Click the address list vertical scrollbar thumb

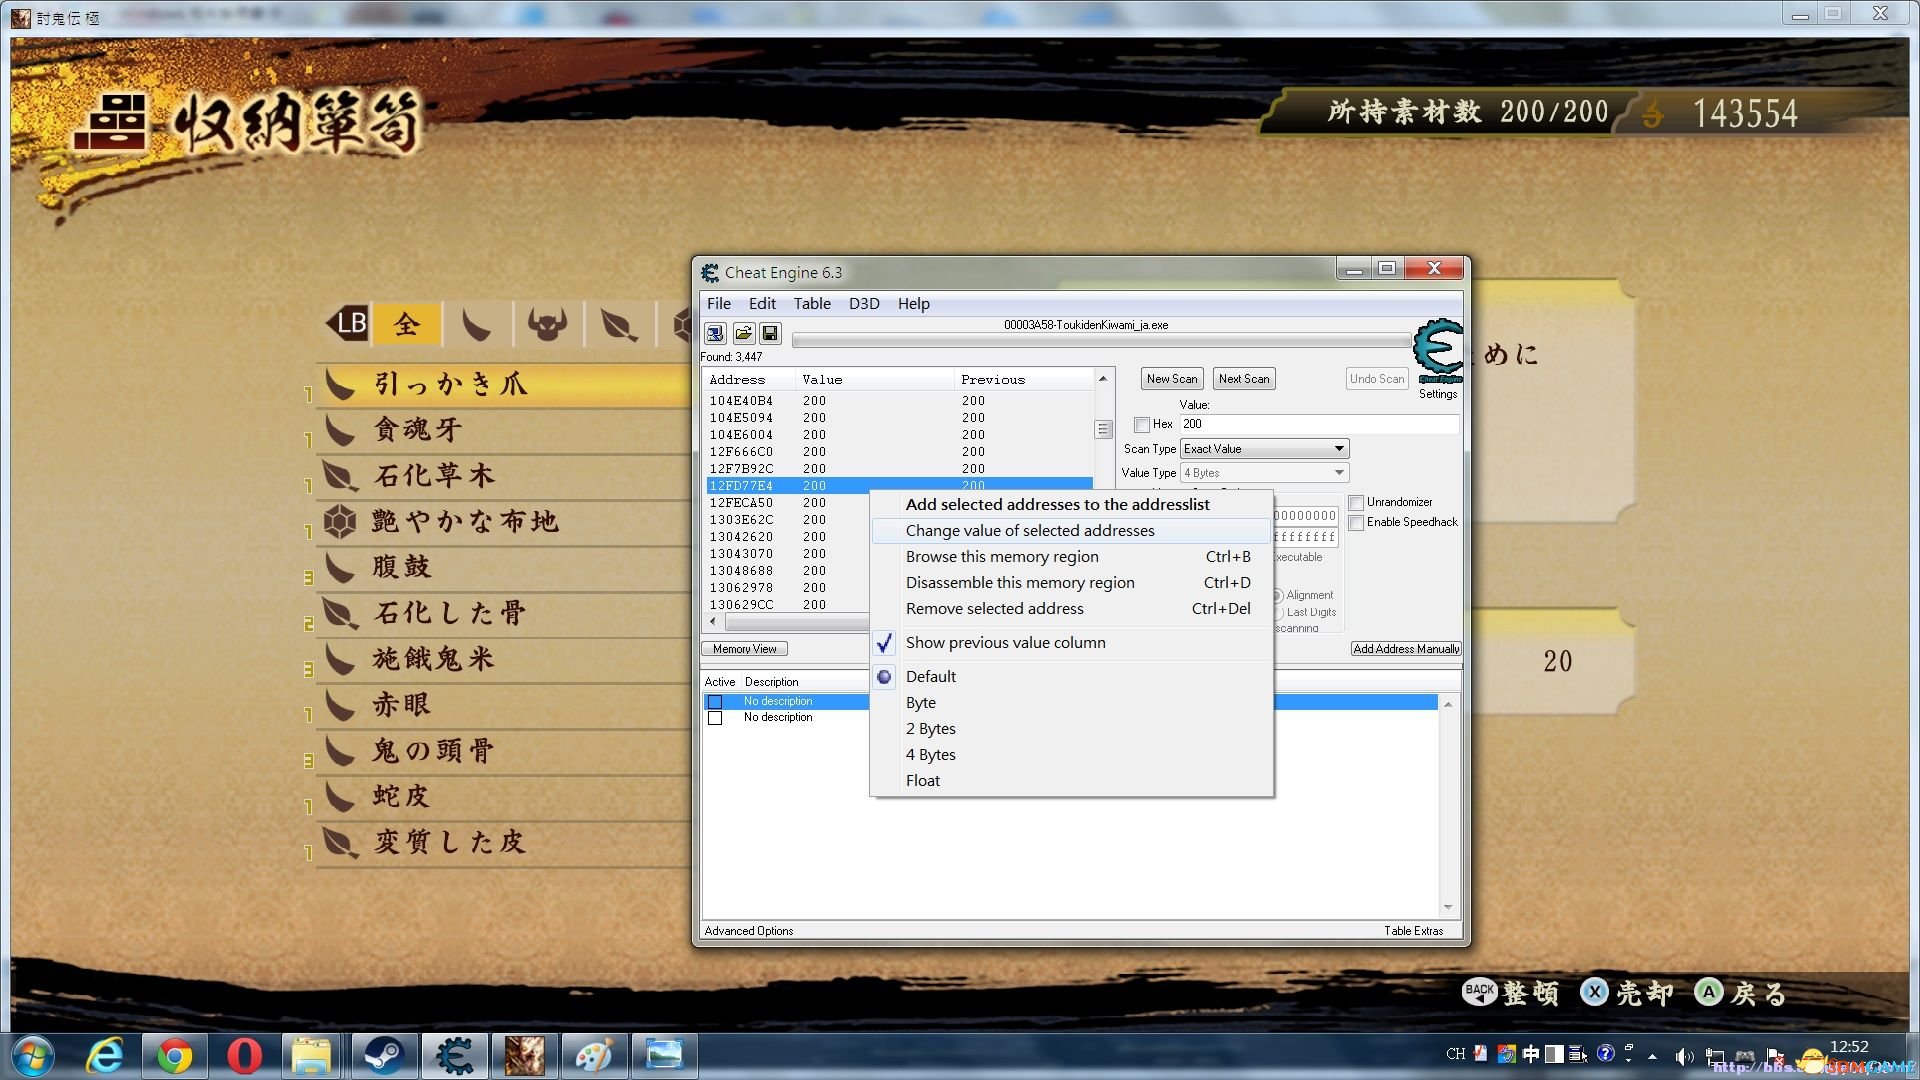pyautogui.click(x=1103, y=429)
